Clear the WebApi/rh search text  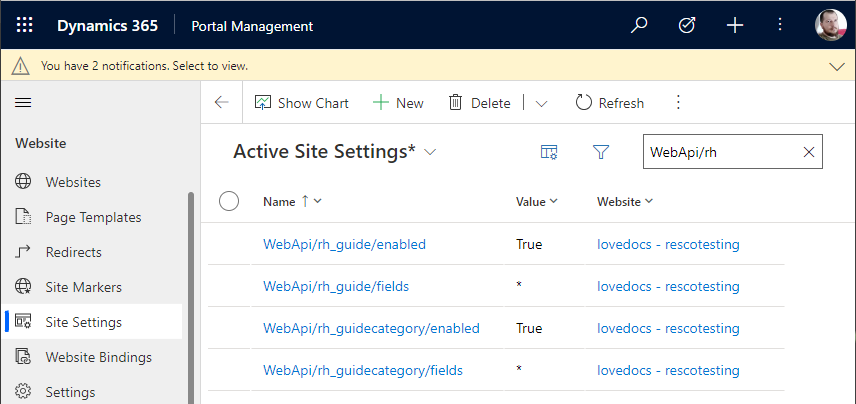tap(809, 152)
